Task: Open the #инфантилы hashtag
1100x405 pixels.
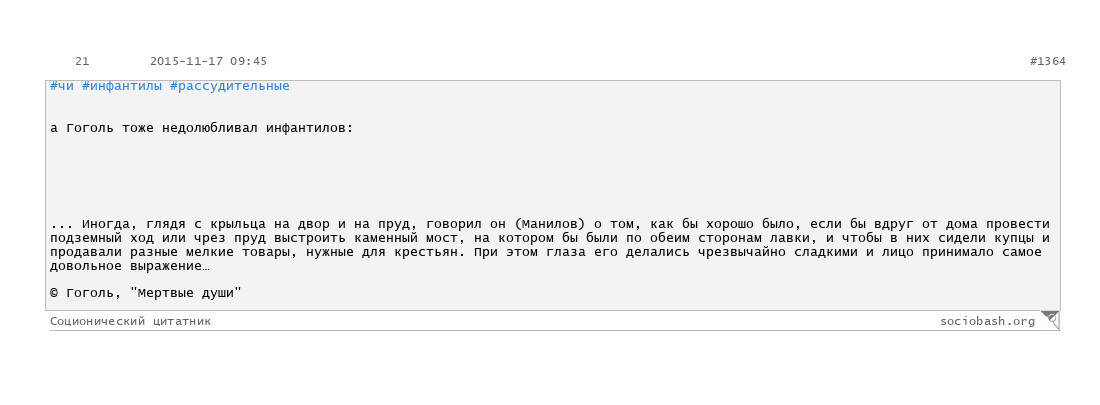Action: tap(121, 86)
